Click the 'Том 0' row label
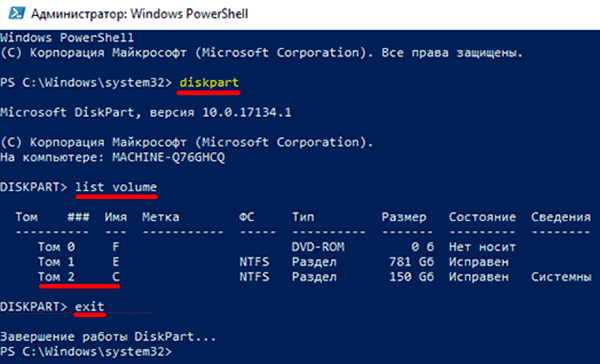 [x=56, y=247]
